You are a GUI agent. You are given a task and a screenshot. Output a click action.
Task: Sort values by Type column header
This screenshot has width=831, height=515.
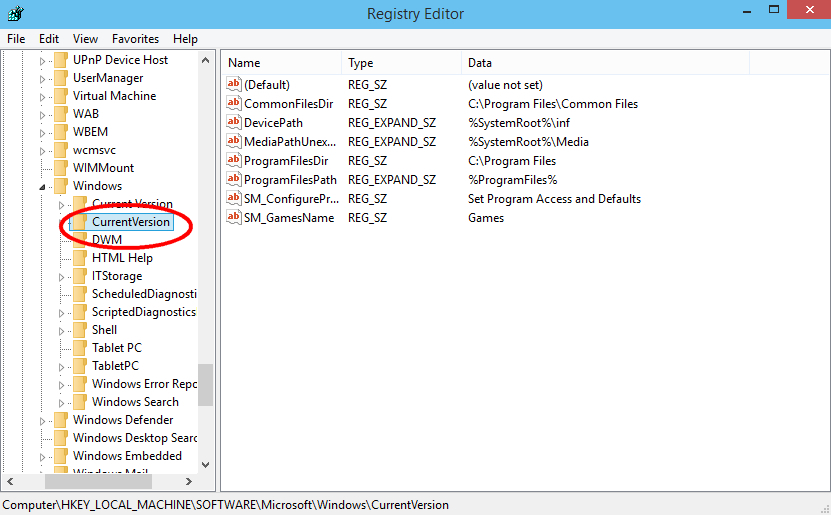pyautogui.click(x=402, y=63)
